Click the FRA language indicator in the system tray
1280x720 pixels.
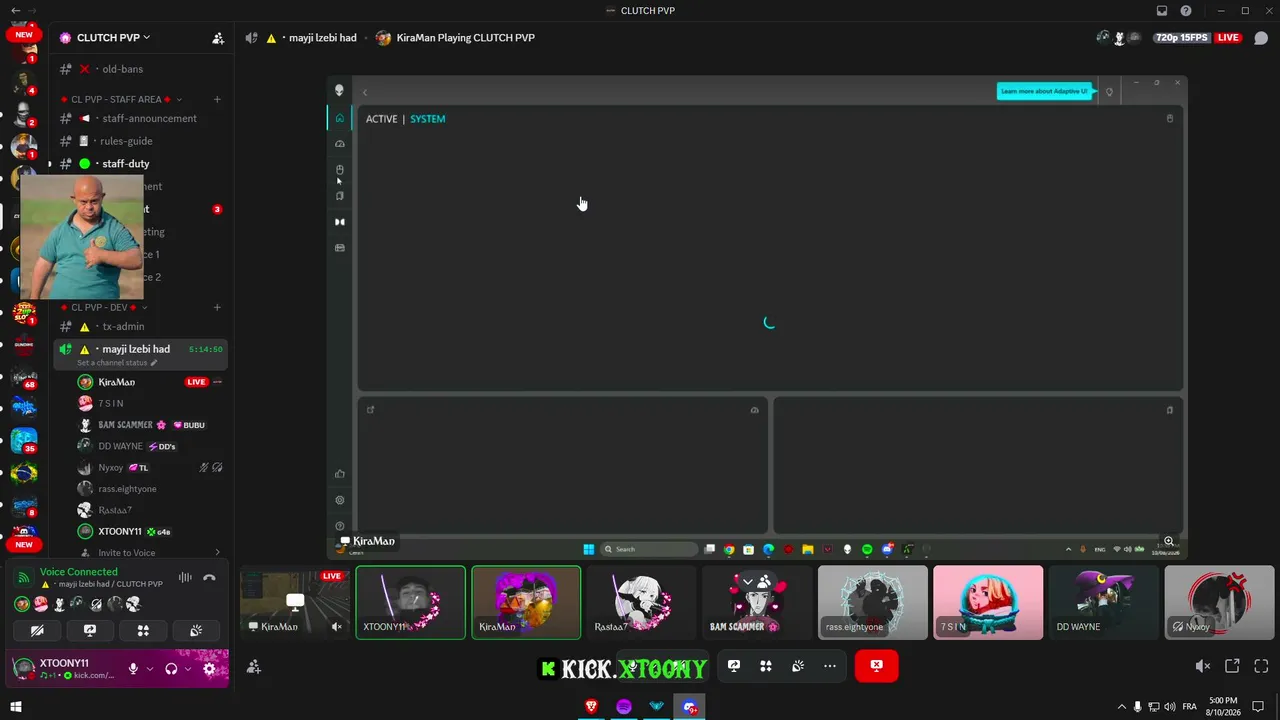click(x=1190, y=707)
